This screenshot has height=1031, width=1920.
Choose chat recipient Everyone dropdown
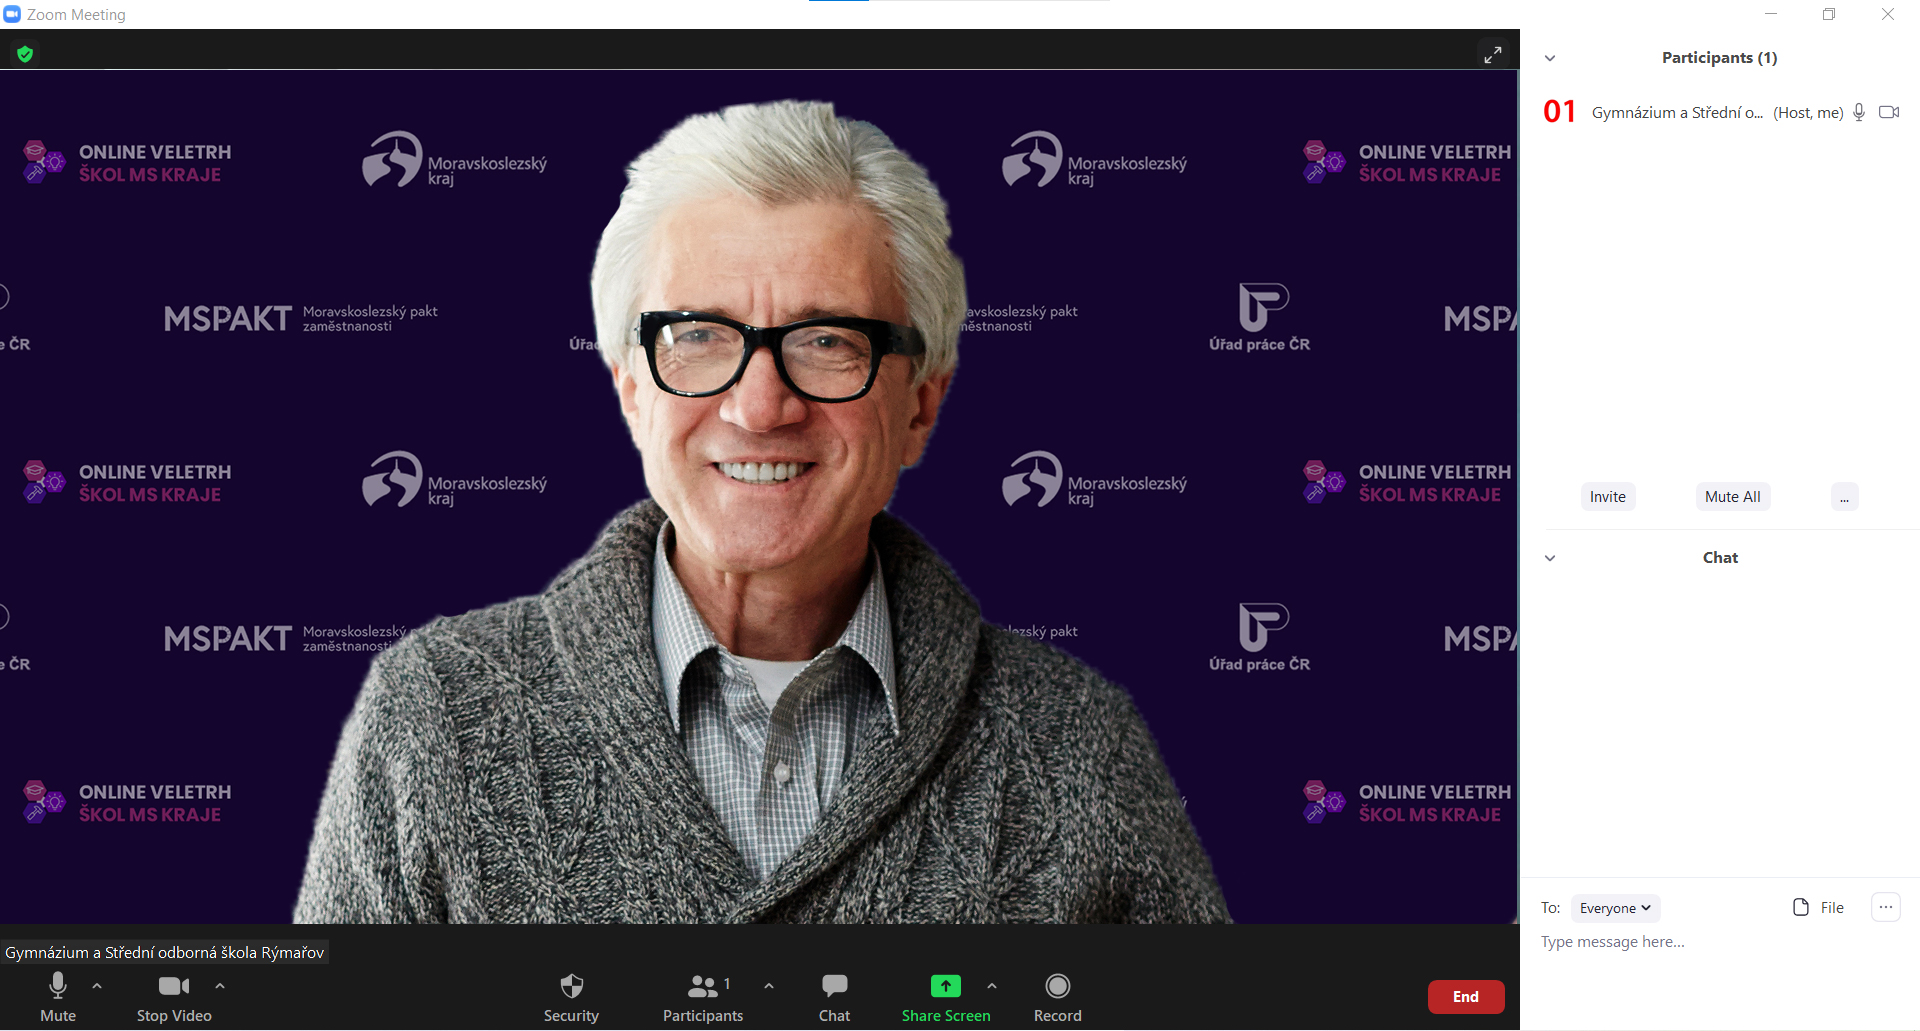pyautogui.click(x=1616, y=908)
